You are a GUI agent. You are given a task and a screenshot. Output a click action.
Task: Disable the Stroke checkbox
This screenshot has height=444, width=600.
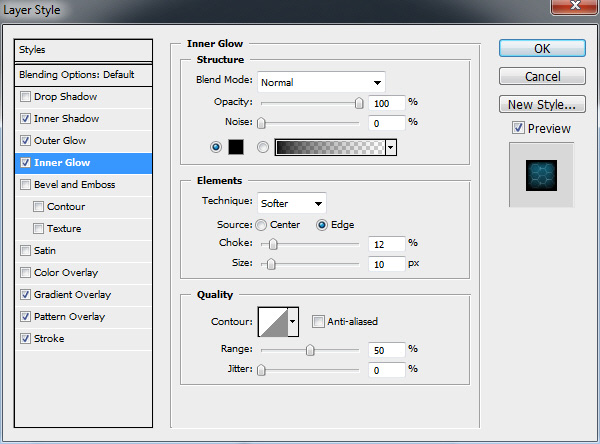(x=25, y=339)
